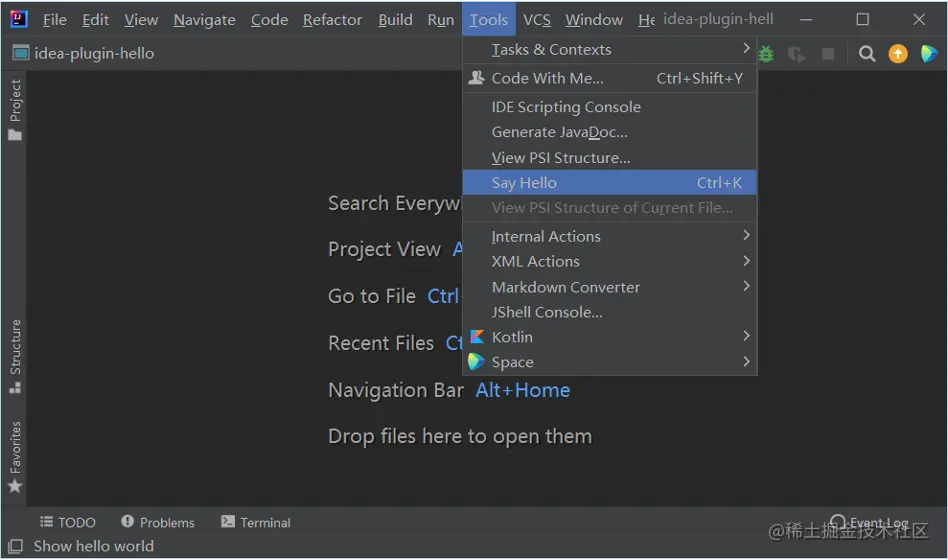This screenshot has width=948, height=560.
Task: Click the Search Everywhere magnifier icon
Action: 867,54
